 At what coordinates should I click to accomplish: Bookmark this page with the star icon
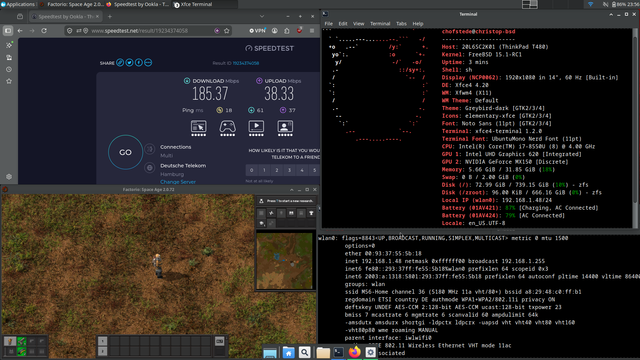pos(227,31)
